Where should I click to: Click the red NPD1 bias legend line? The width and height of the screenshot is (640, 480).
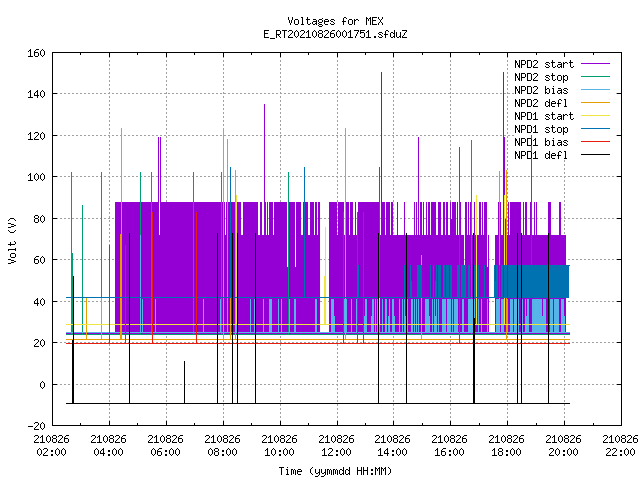point(596,142)
